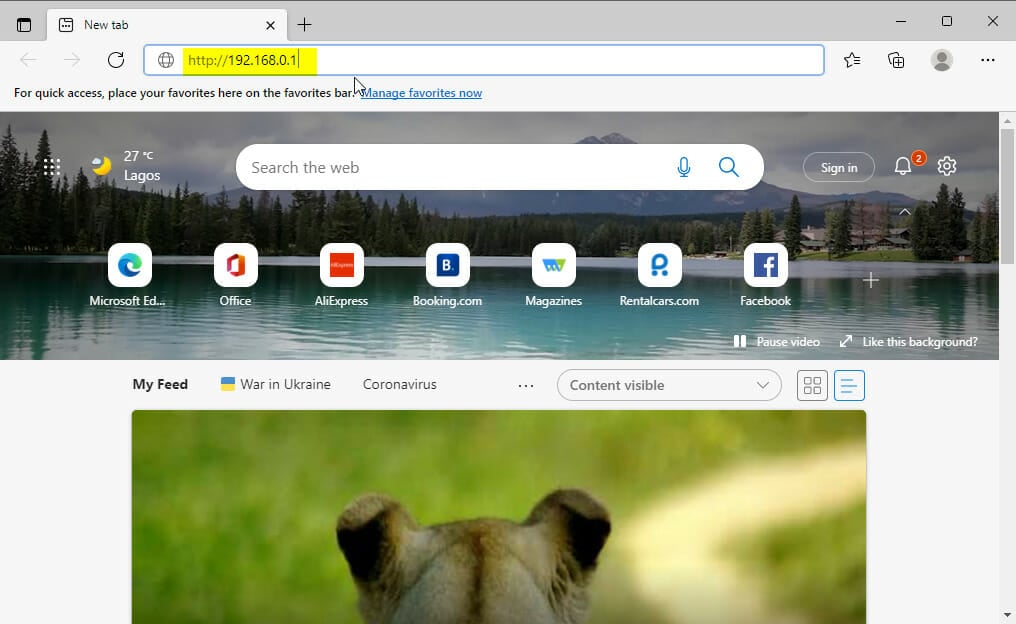Screen dimensions: 1016x624
Task: Select the War in Ukraine tab
Action: pyautogui.click(x=275, y=384)
